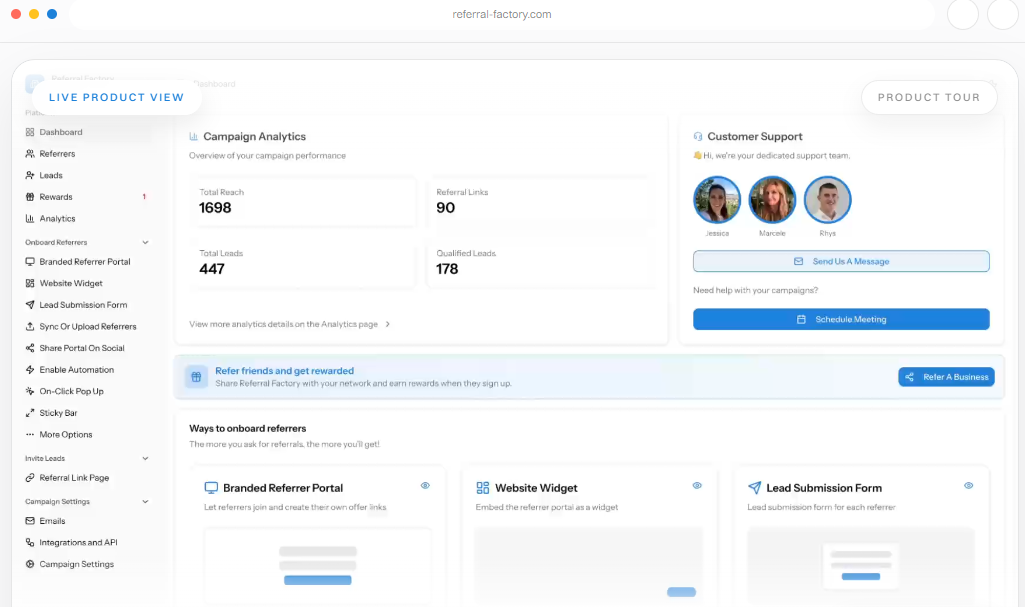Click the Lead Submission Form card paper-plane icon
Image resolution: width=1025 pixels, height=607 pixels.
pyautogui.click(x=754, y=487)
